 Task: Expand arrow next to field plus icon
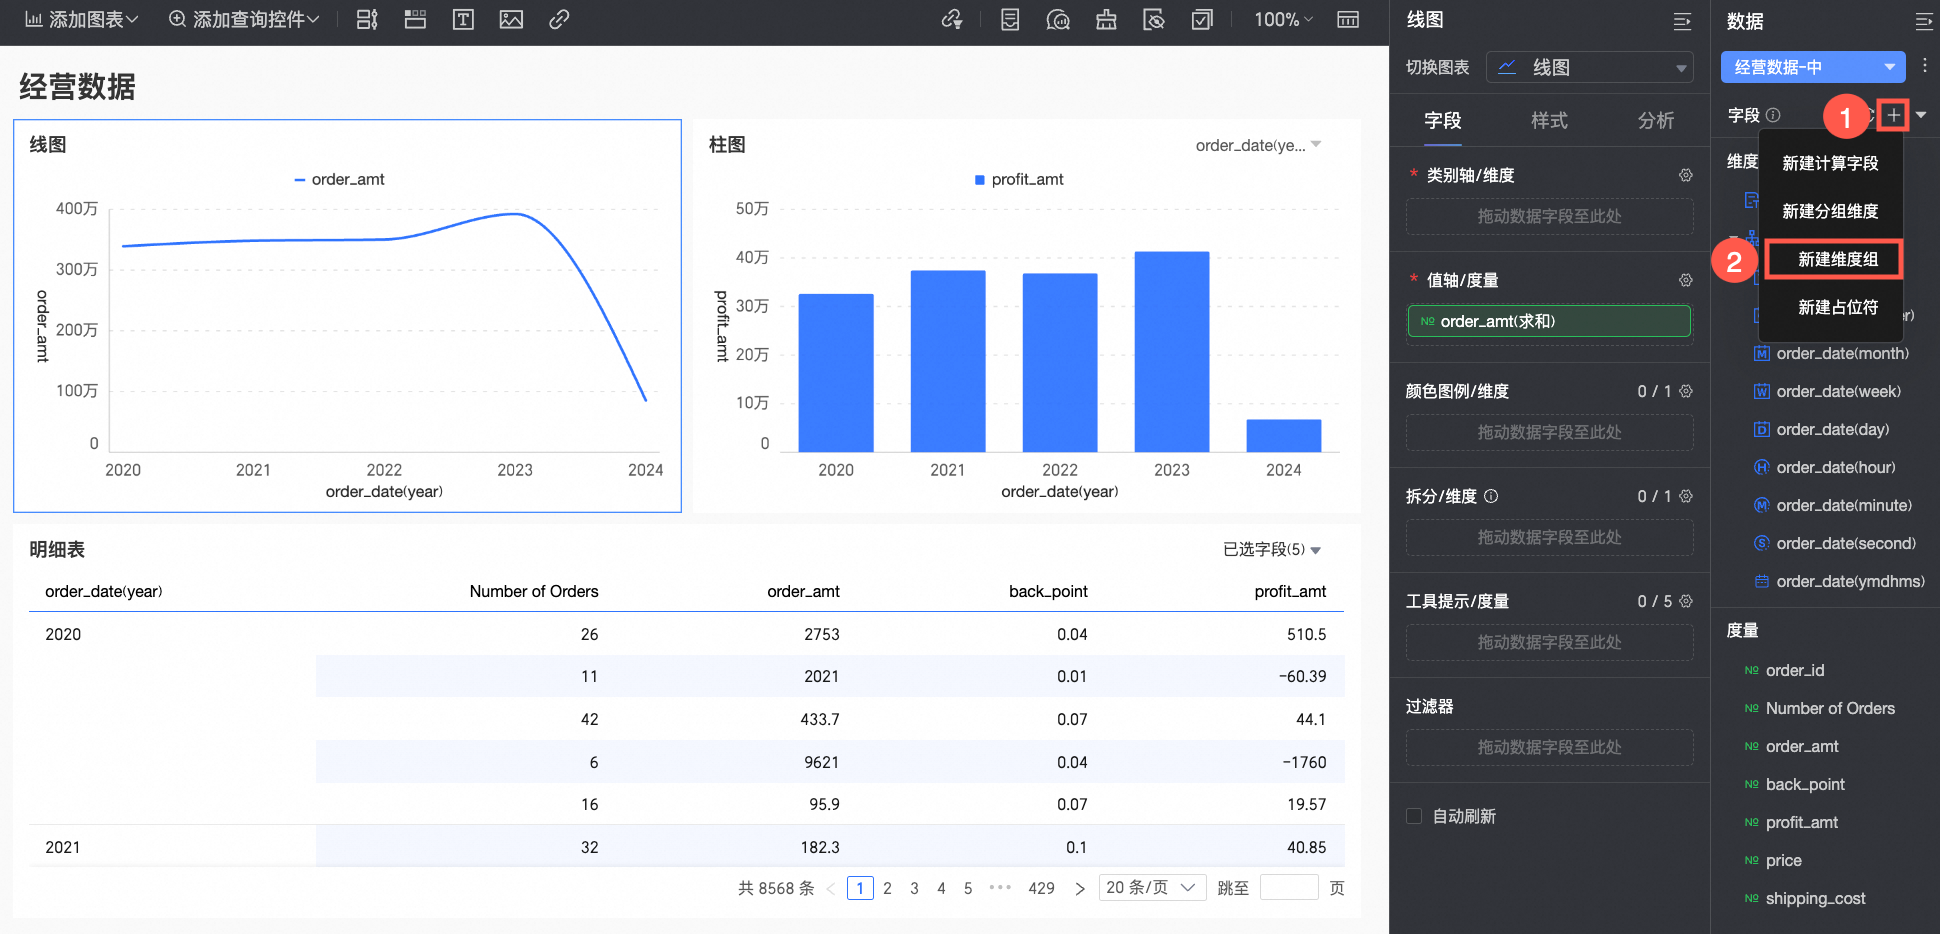click(x=1921, y=115)
